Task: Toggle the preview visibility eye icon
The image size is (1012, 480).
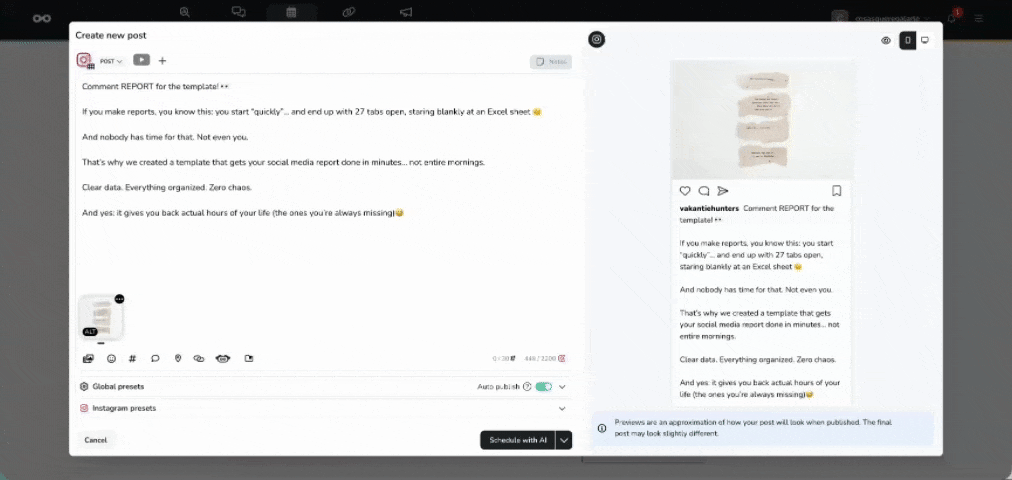Action: 886,41
